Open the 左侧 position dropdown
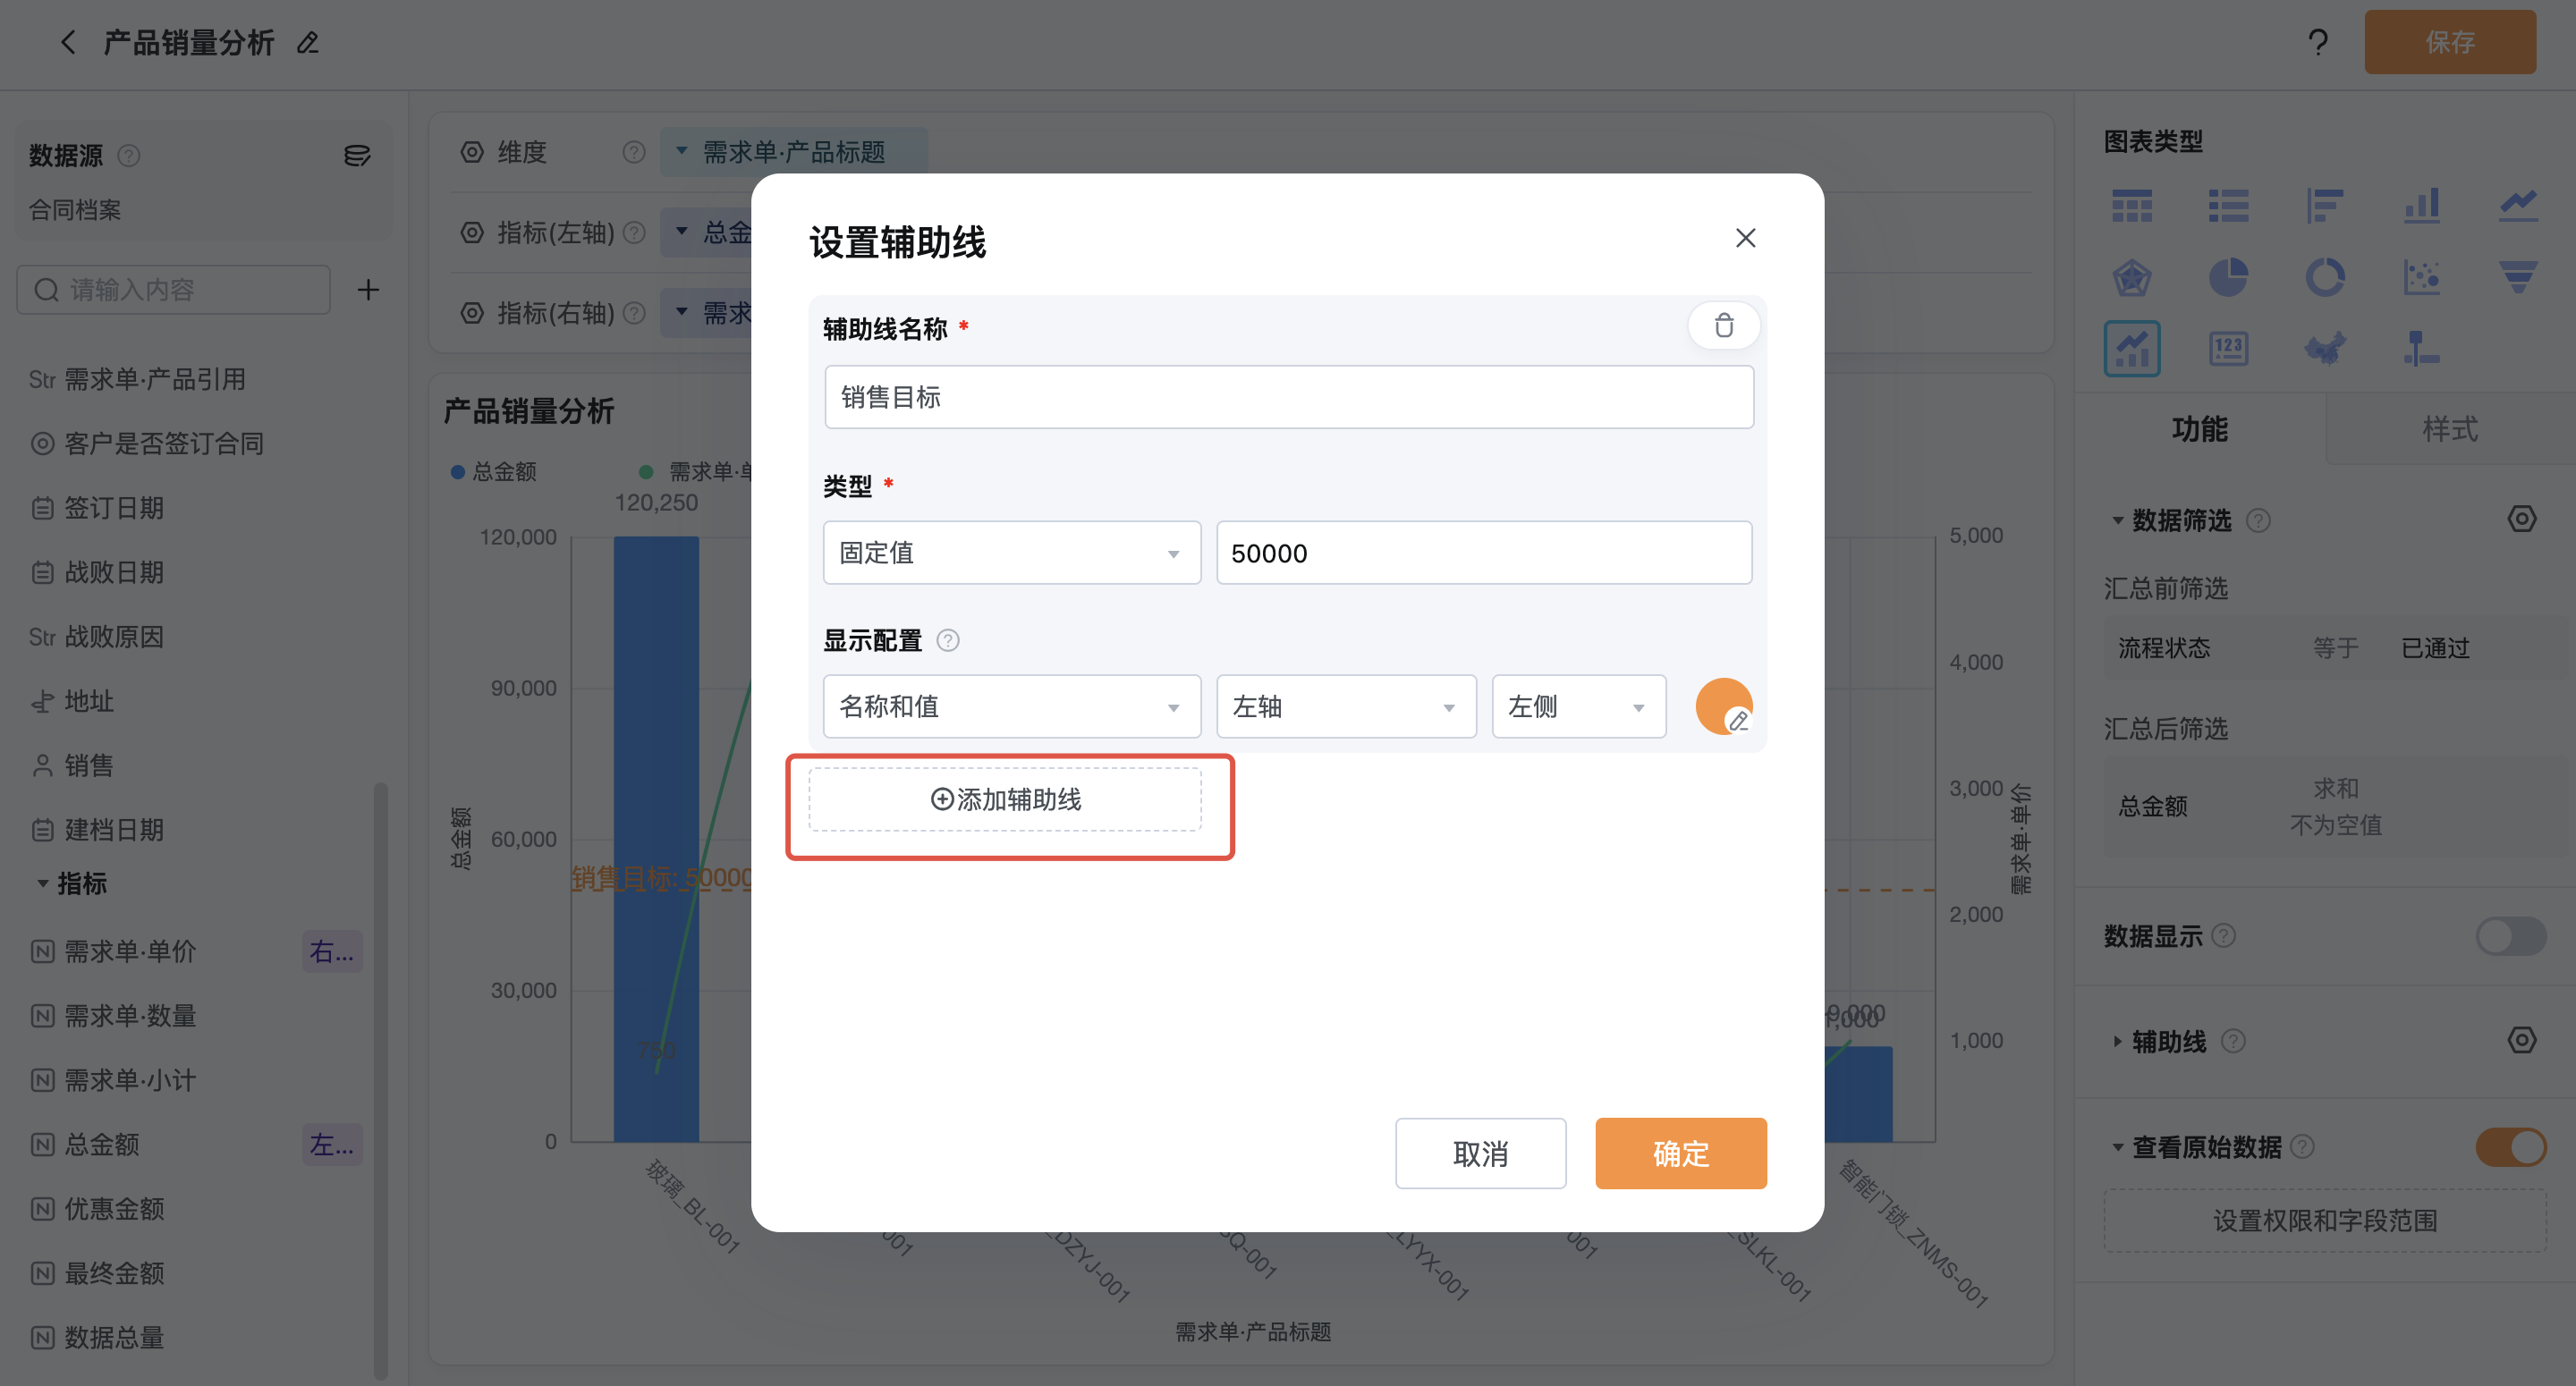2576x1386 pixels. (x=1578, y=706)
